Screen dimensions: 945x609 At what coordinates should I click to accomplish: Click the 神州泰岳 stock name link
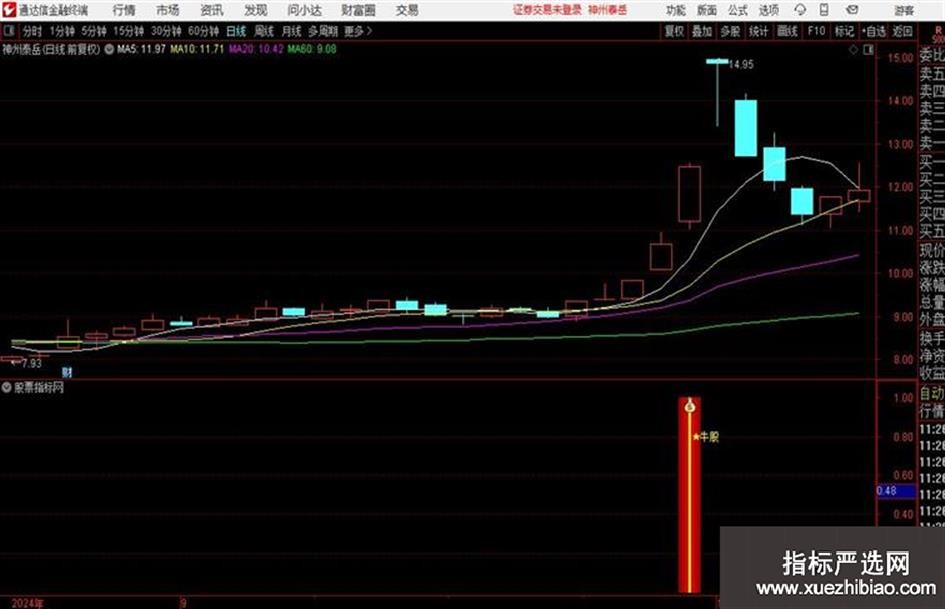click(607, 10)
